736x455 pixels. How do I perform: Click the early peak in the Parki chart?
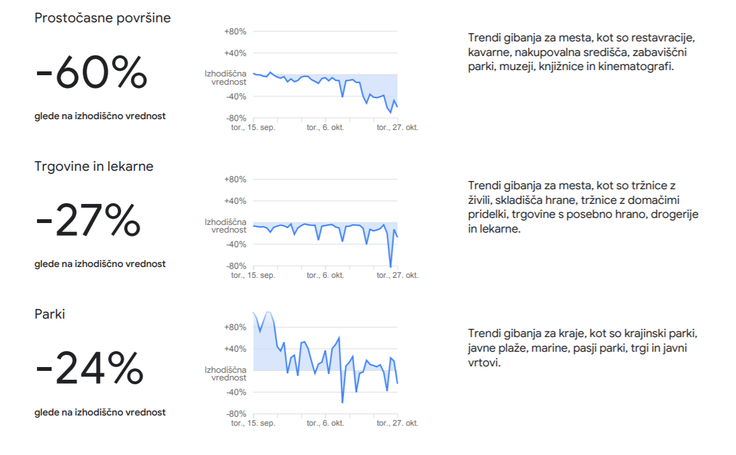point(268,312)
